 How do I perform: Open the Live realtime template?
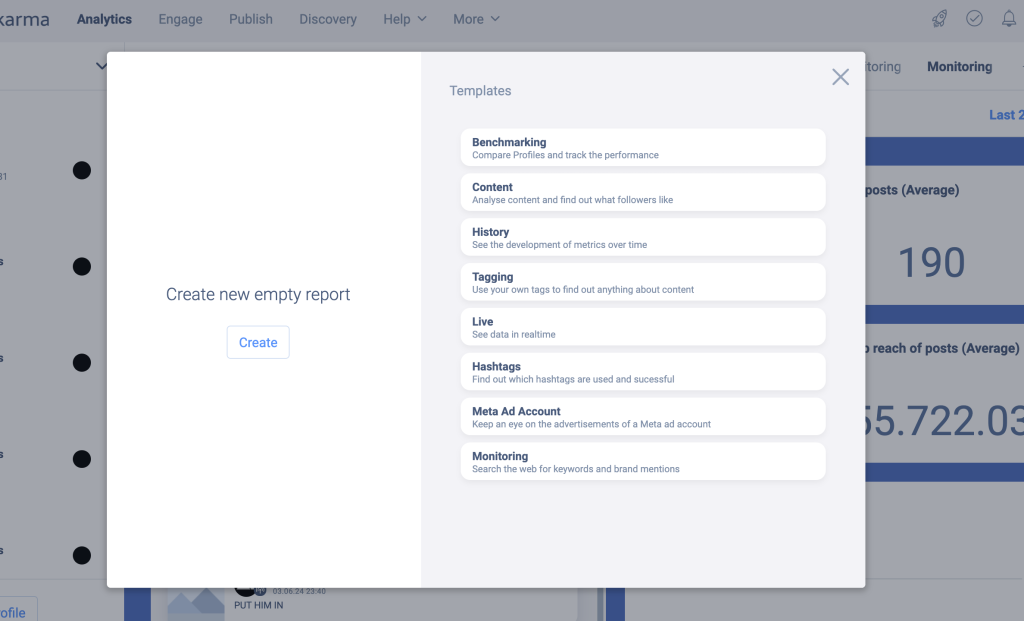tap(643, 327)
